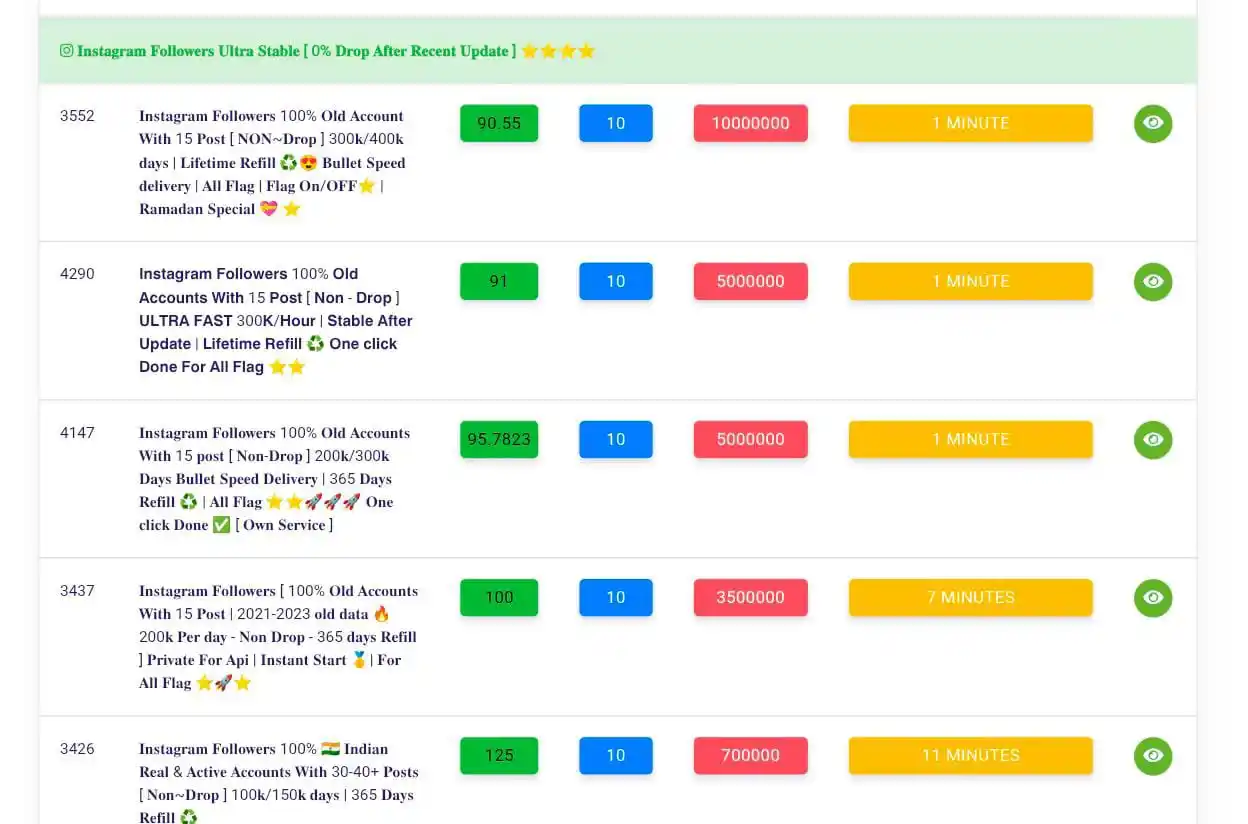
Task: Click the 91 rate badge
Action: (499, 281)
